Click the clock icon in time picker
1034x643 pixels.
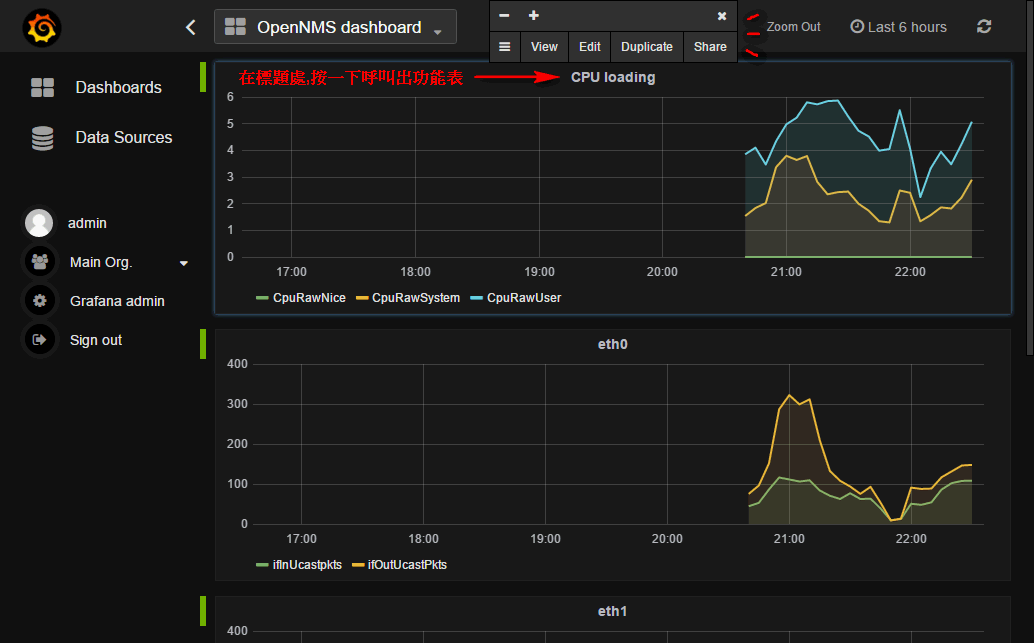point(857,26)
